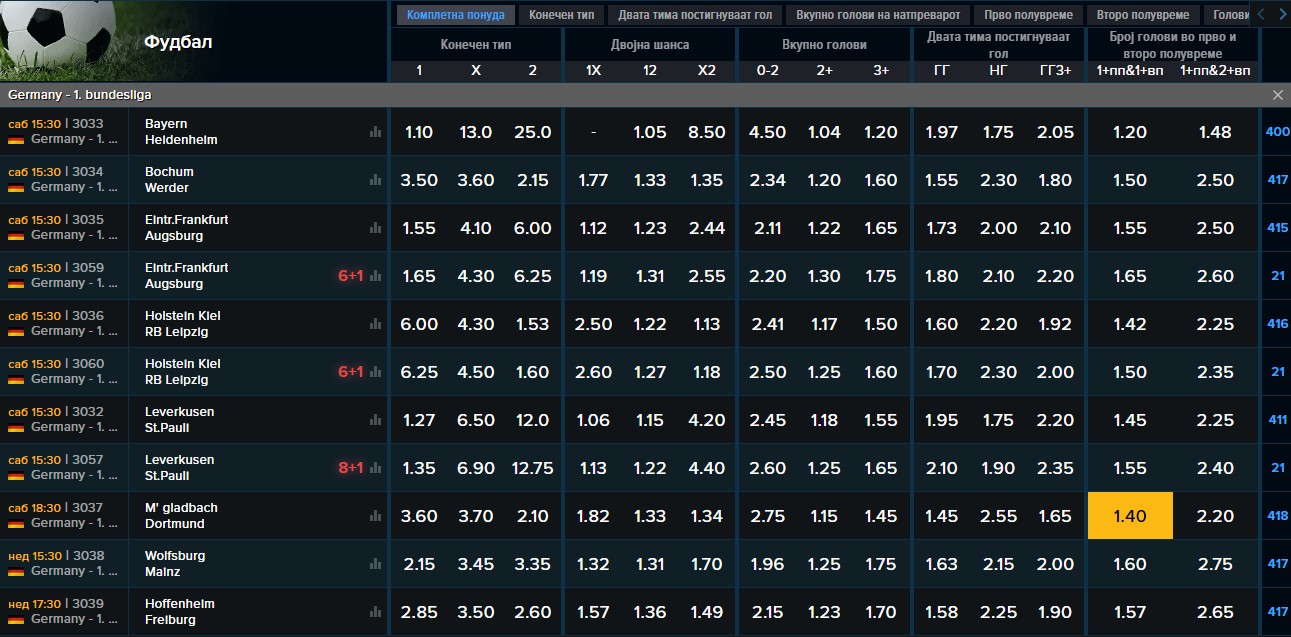Select 1+пп&1+вп odds 1.57 for Hoffenheim
The width and height of the screenshot is (1291, 637).
[x=1129, y=612]
